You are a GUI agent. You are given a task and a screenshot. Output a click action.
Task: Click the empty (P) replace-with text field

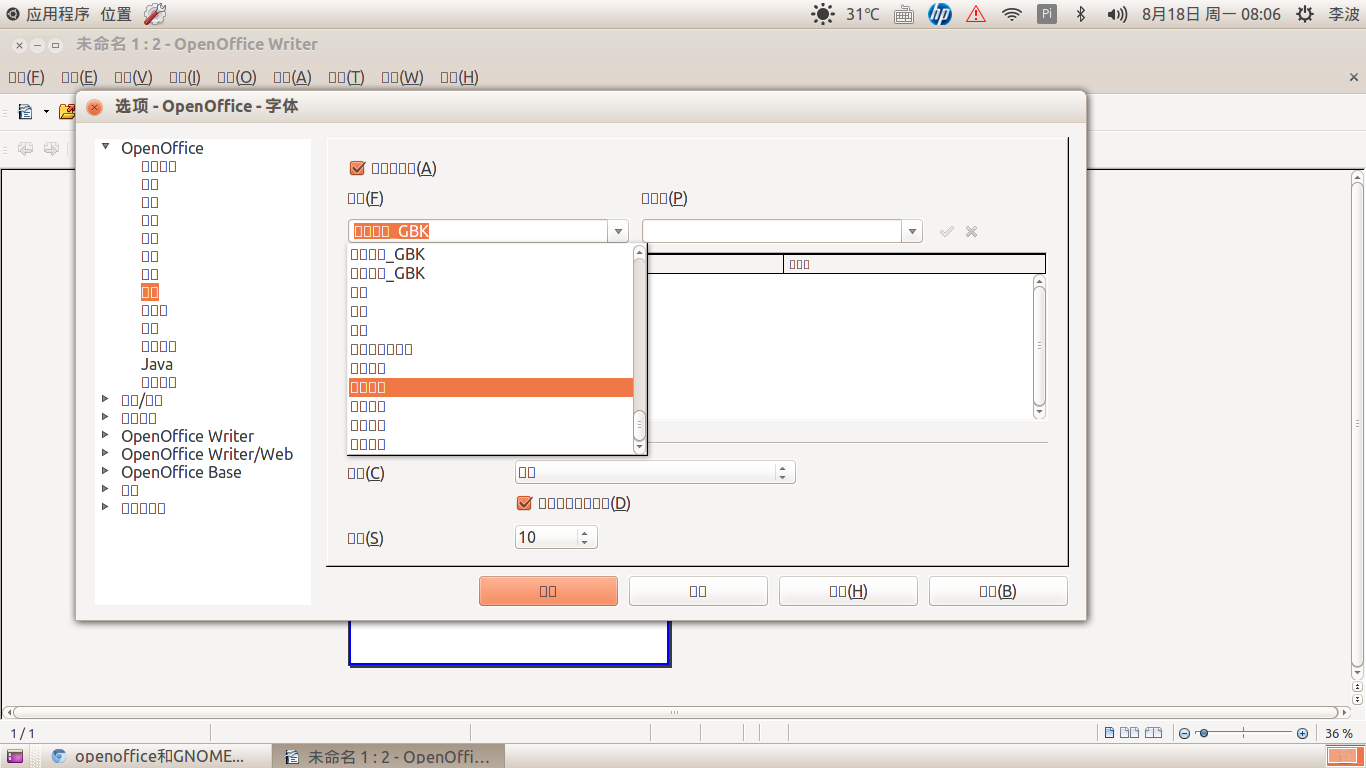(x=772, y=231)
